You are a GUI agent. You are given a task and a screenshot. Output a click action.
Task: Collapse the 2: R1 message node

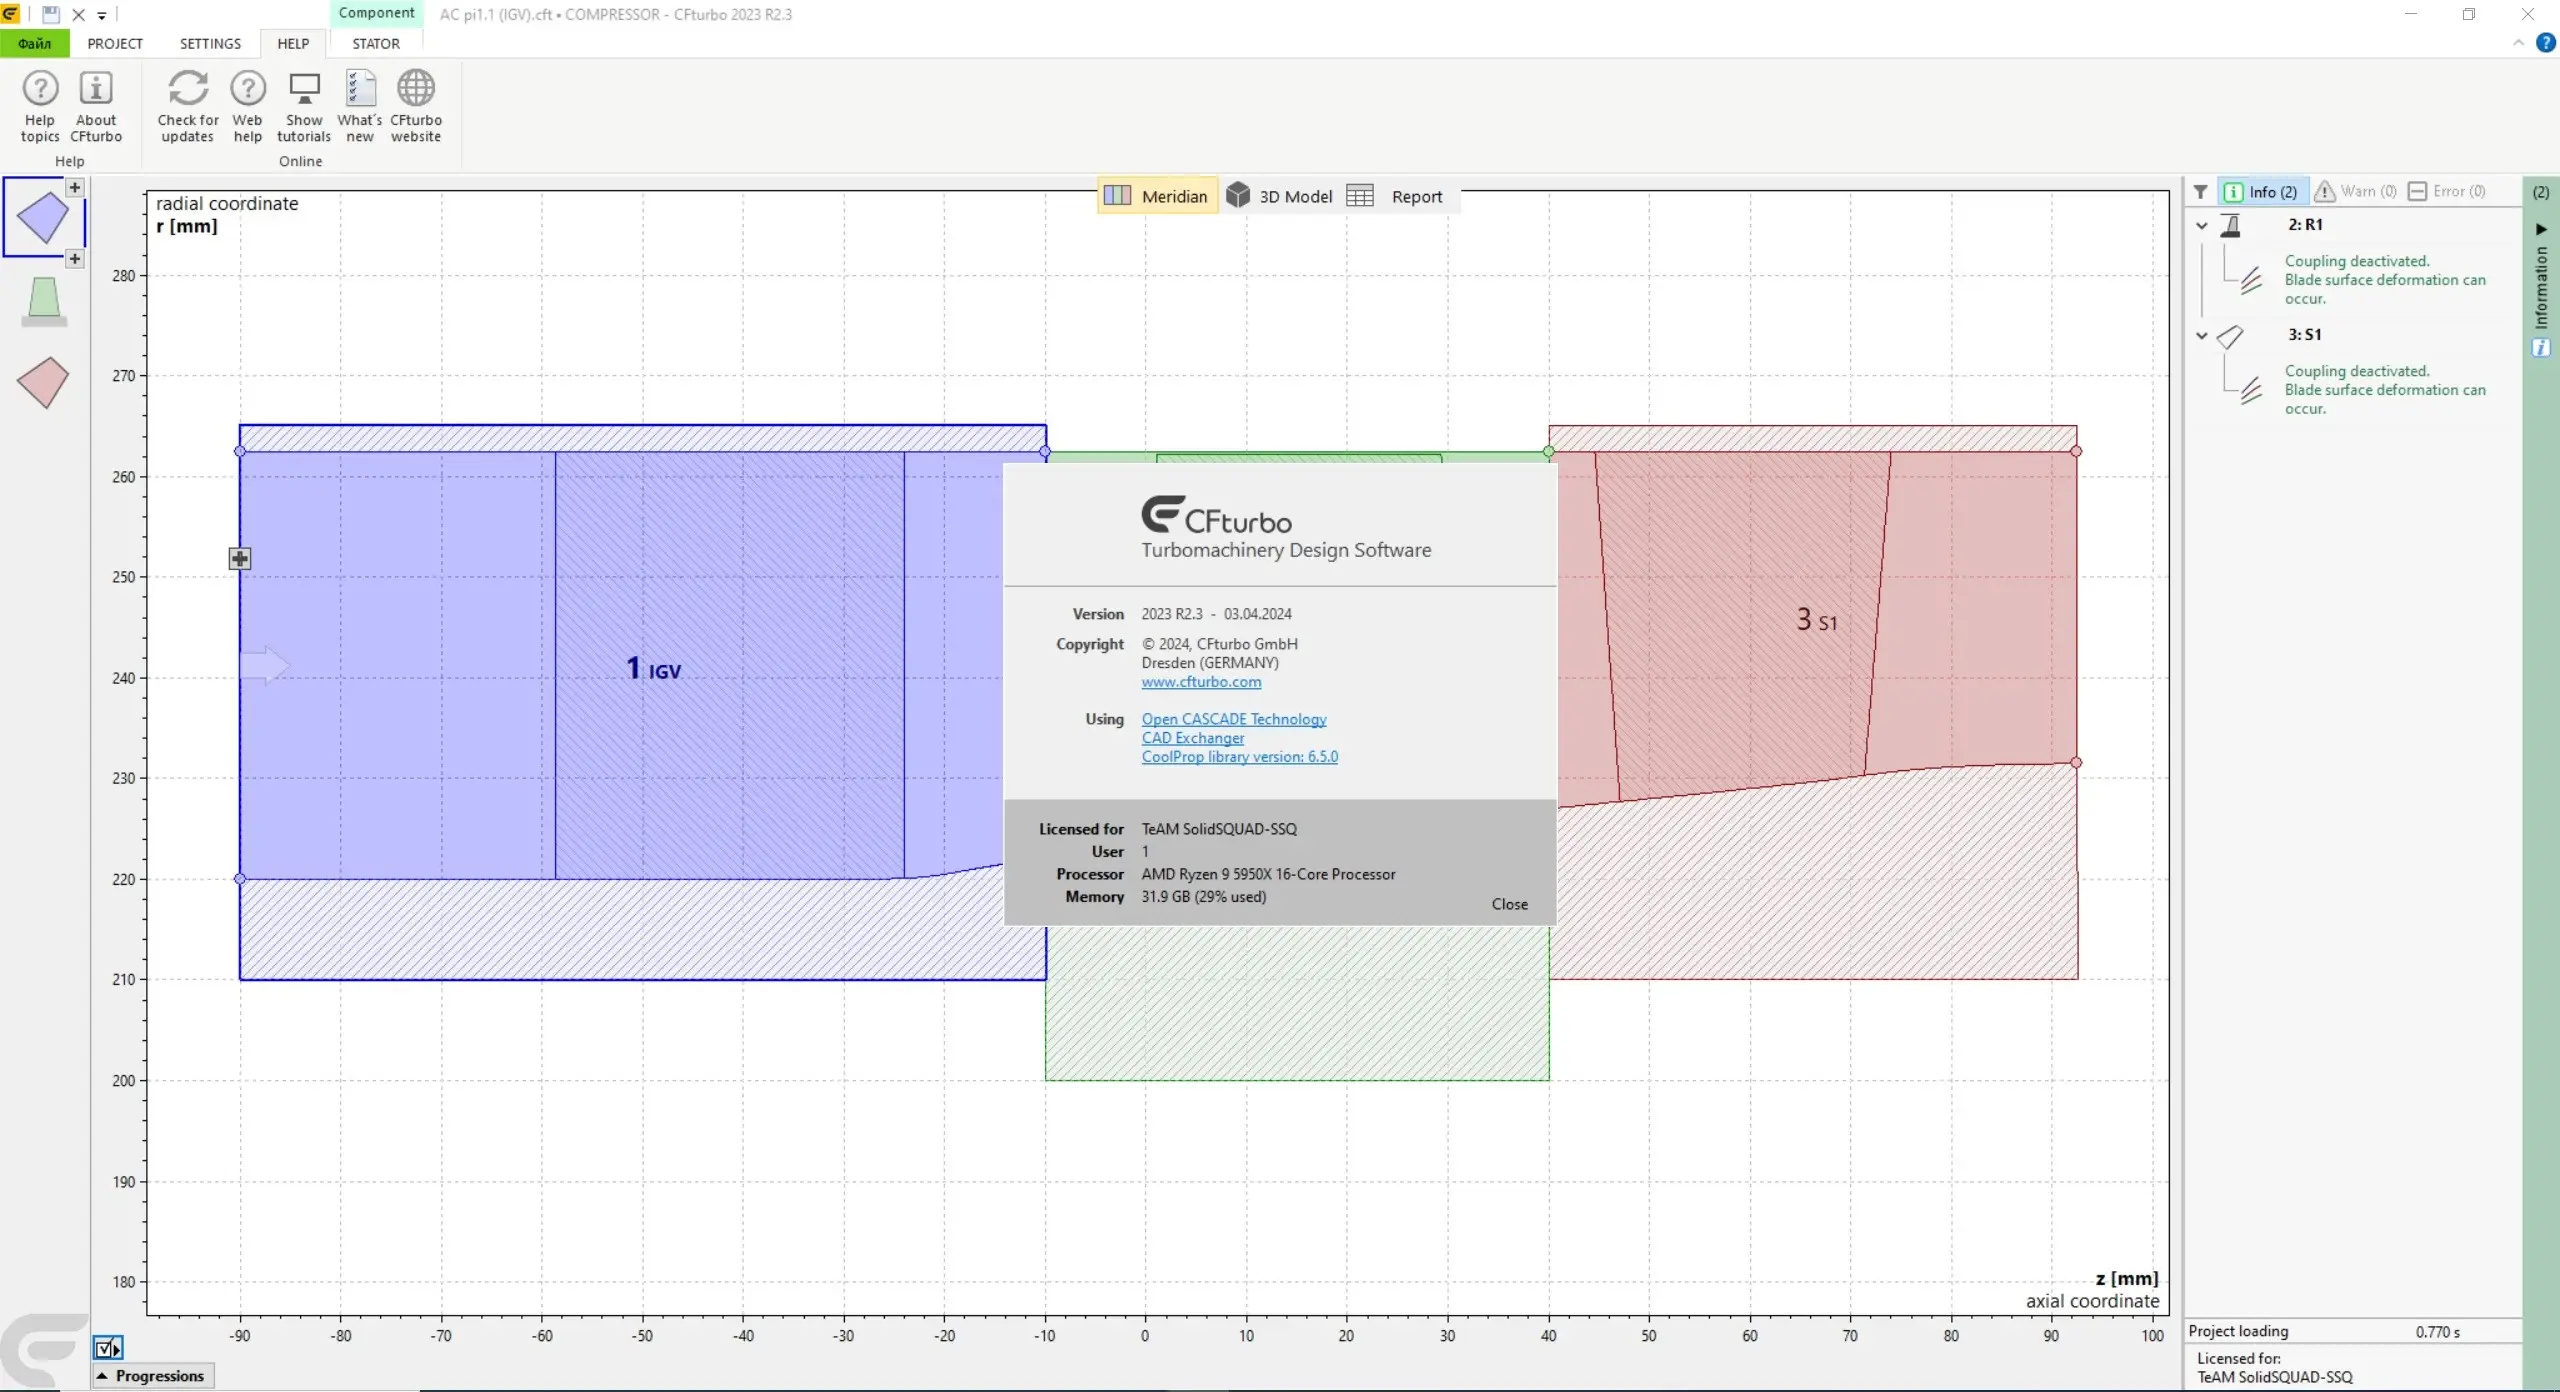pos(2202,225)
